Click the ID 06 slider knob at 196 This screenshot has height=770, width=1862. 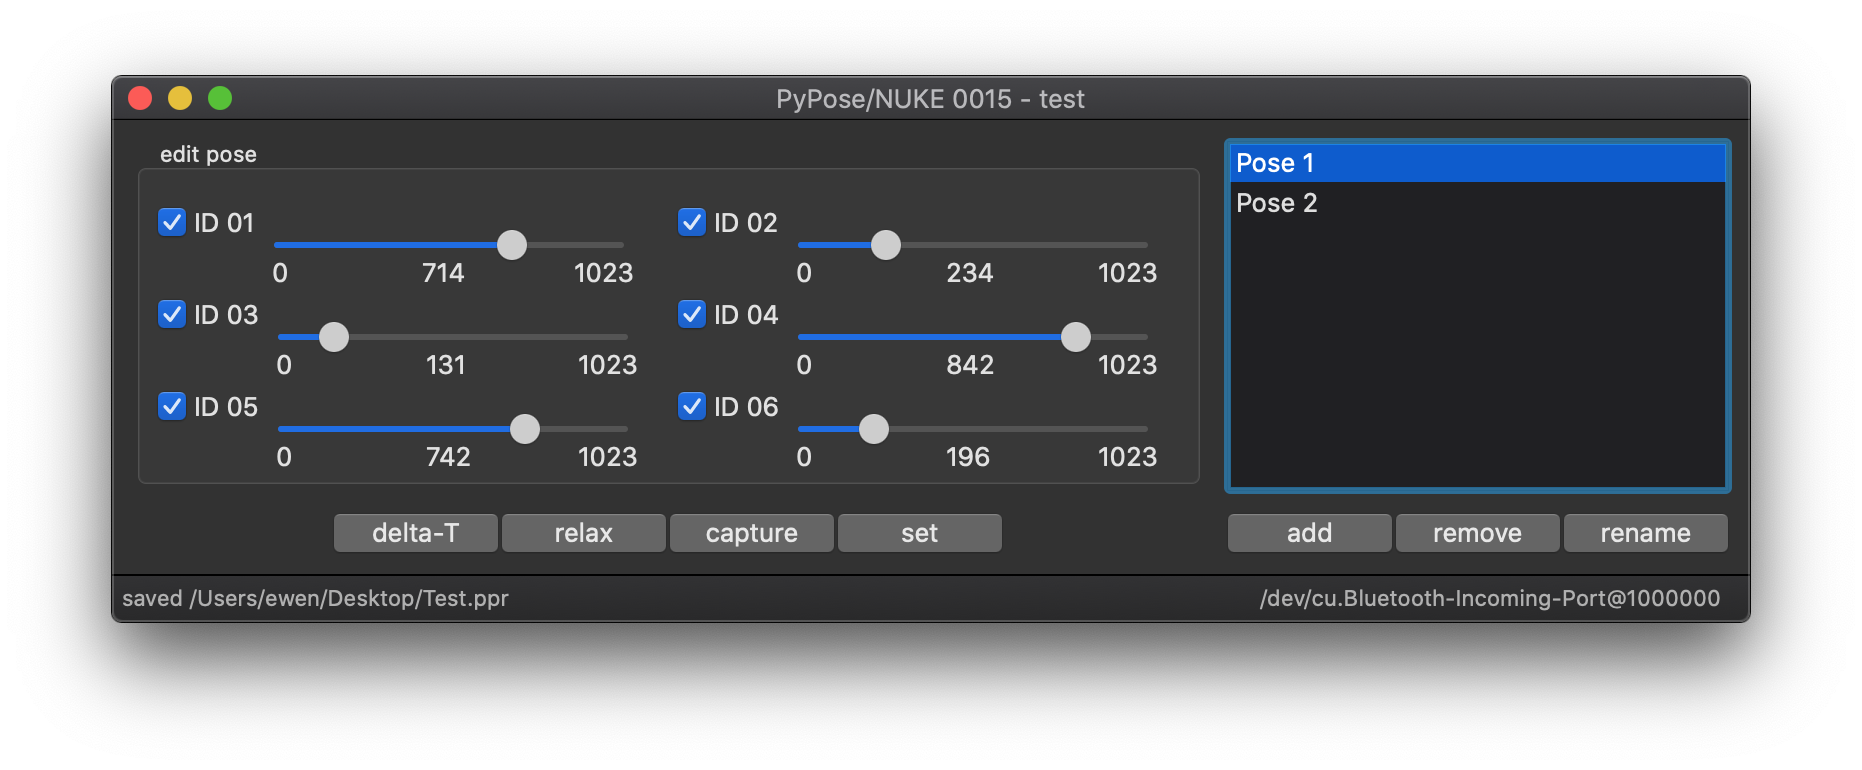[x=874, y=429]
